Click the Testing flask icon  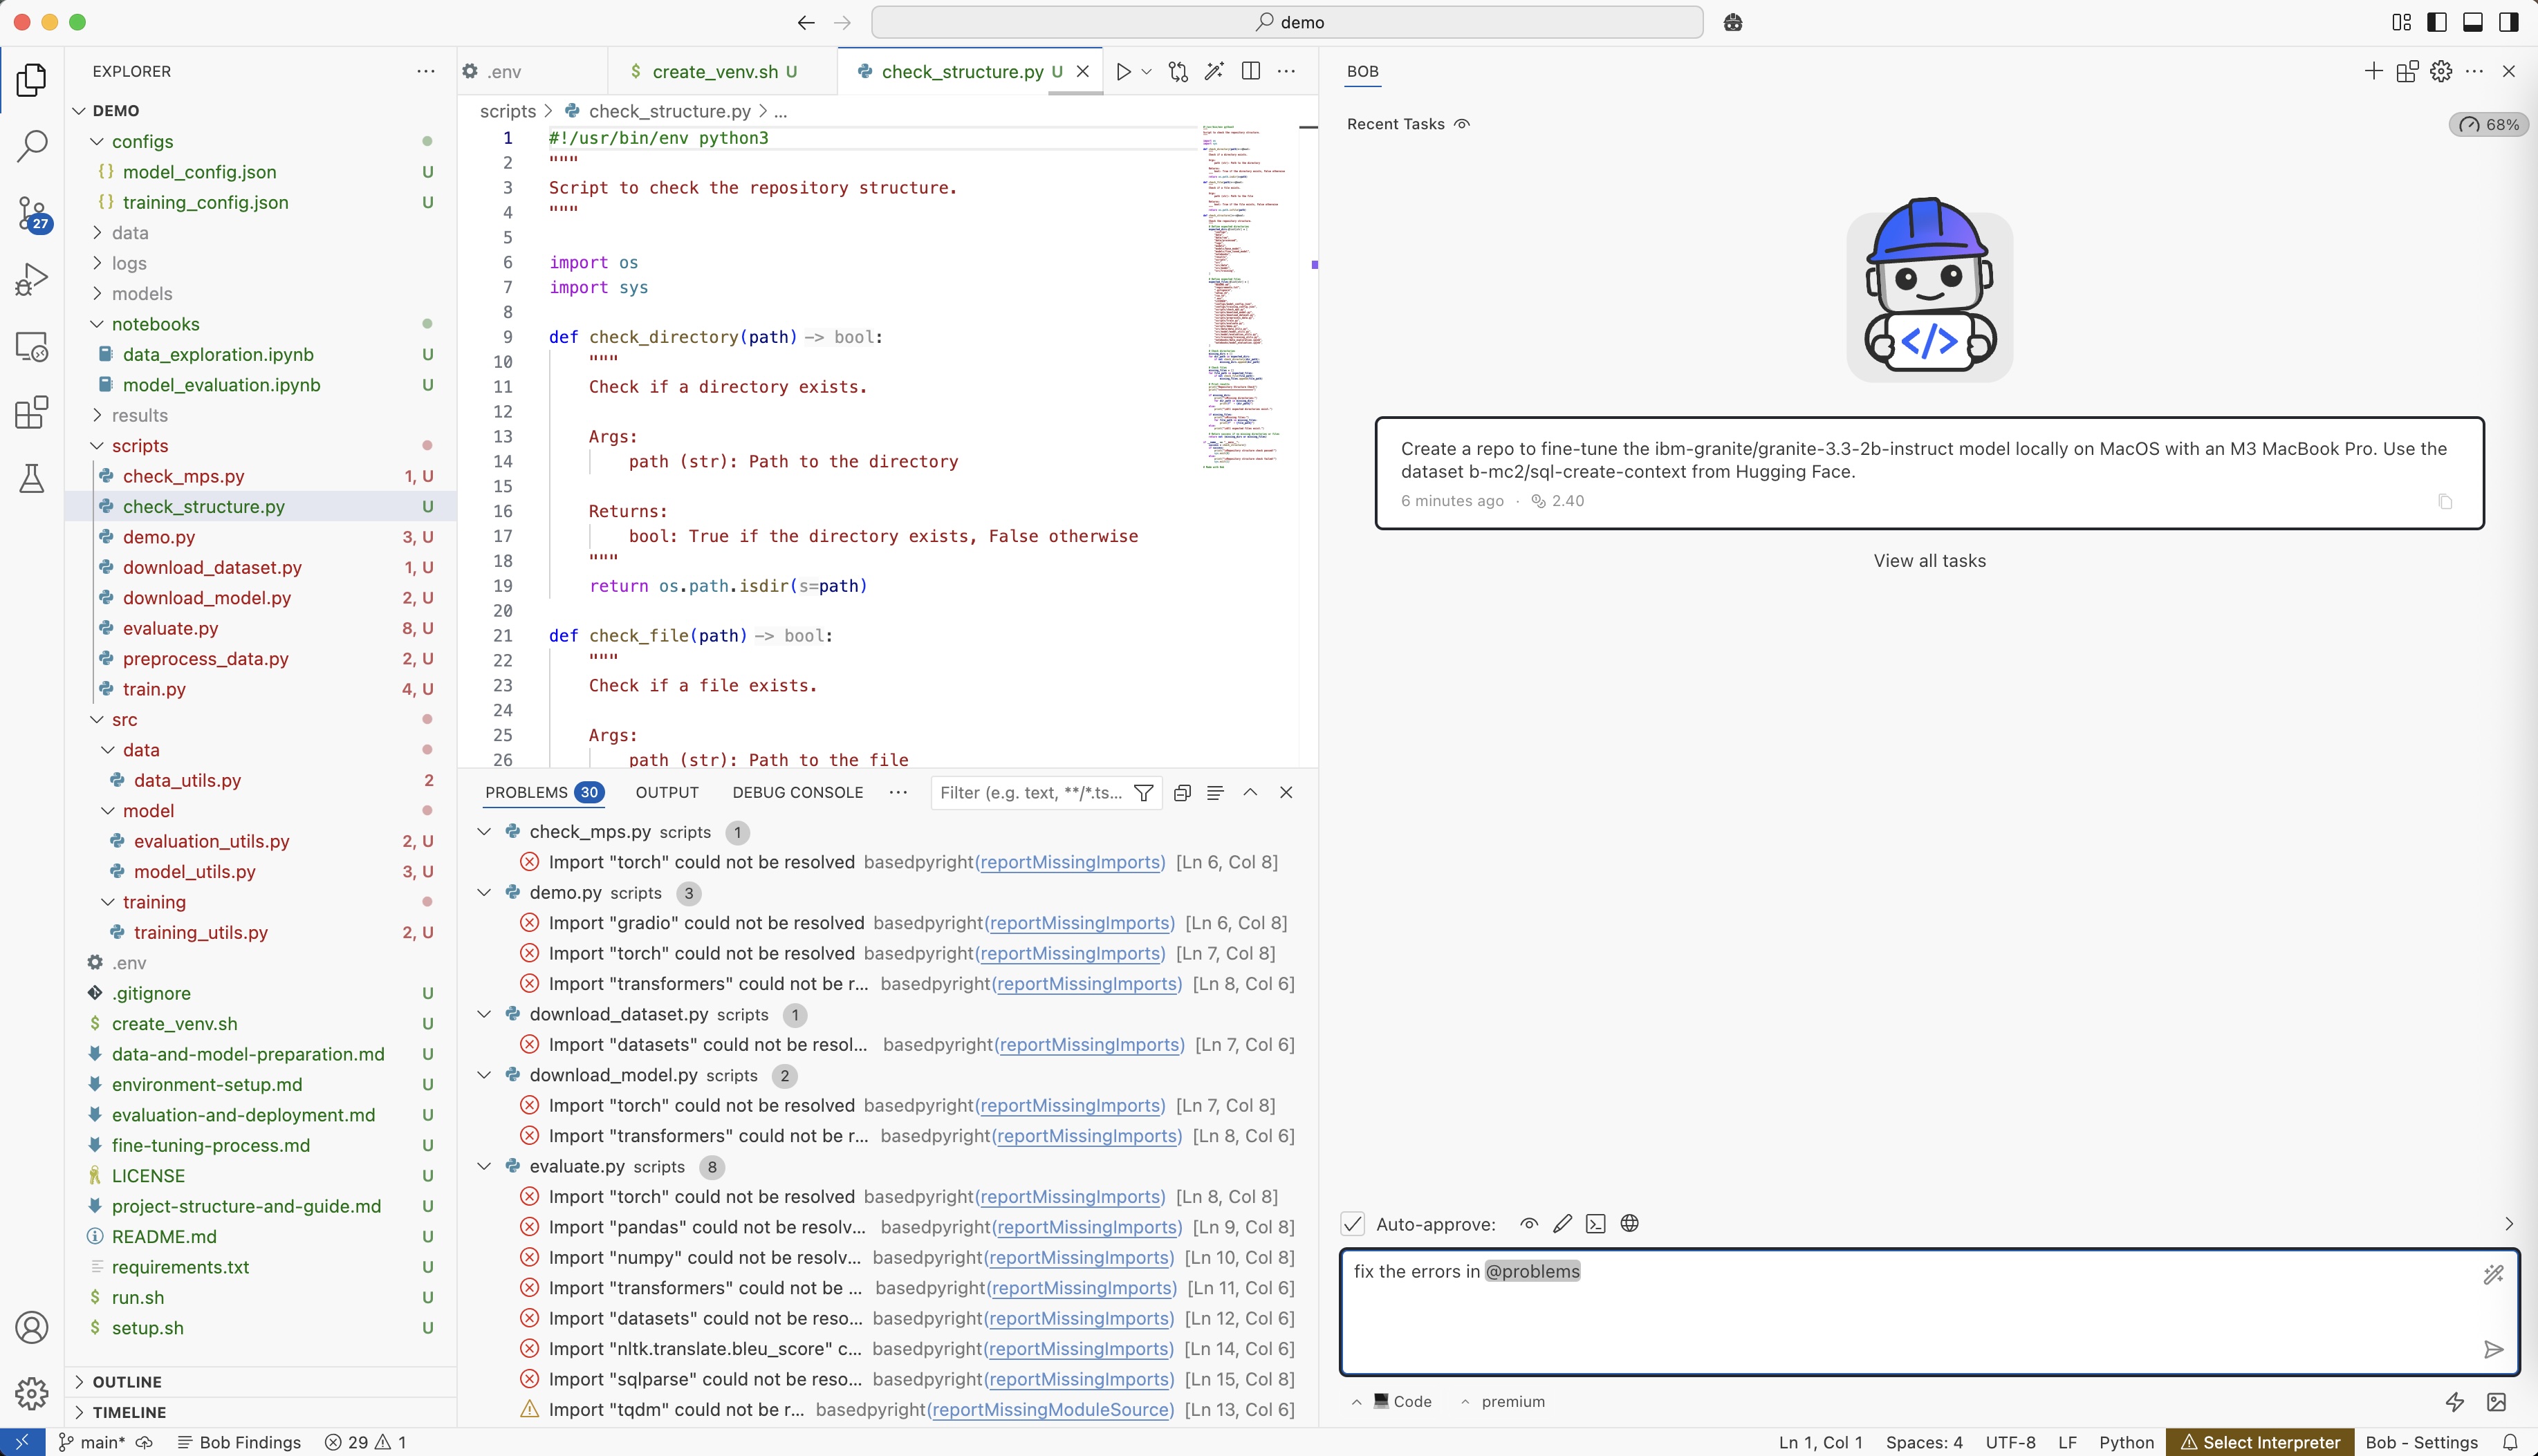point(32,478)
